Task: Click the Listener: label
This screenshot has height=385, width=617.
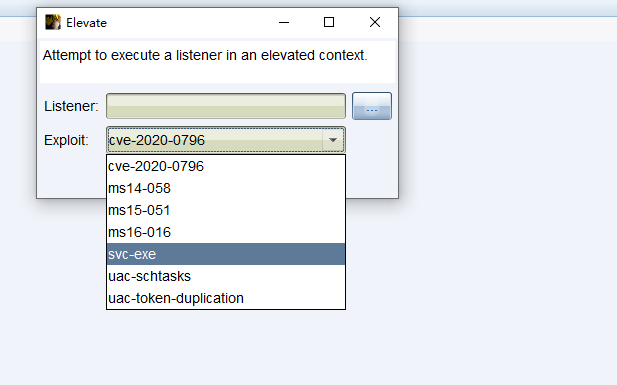Action: (71, 106)
